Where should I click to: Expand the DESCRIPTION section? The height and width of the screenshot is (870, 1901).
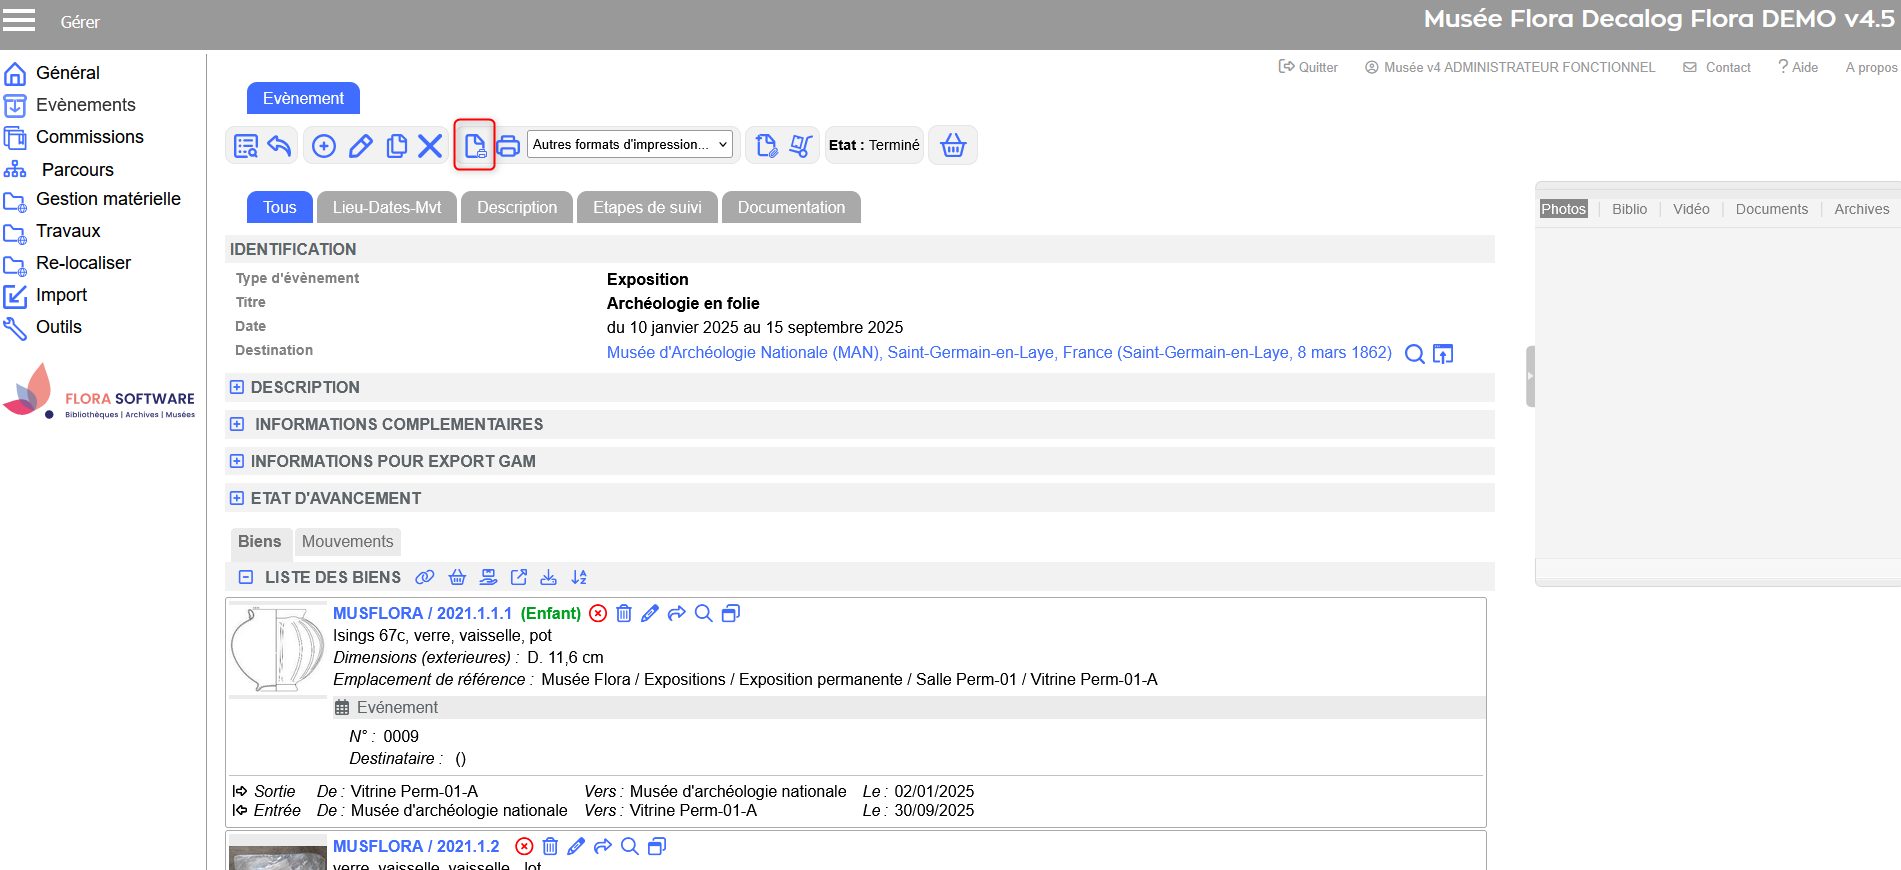pyautogui.click(x=237, y=387)
